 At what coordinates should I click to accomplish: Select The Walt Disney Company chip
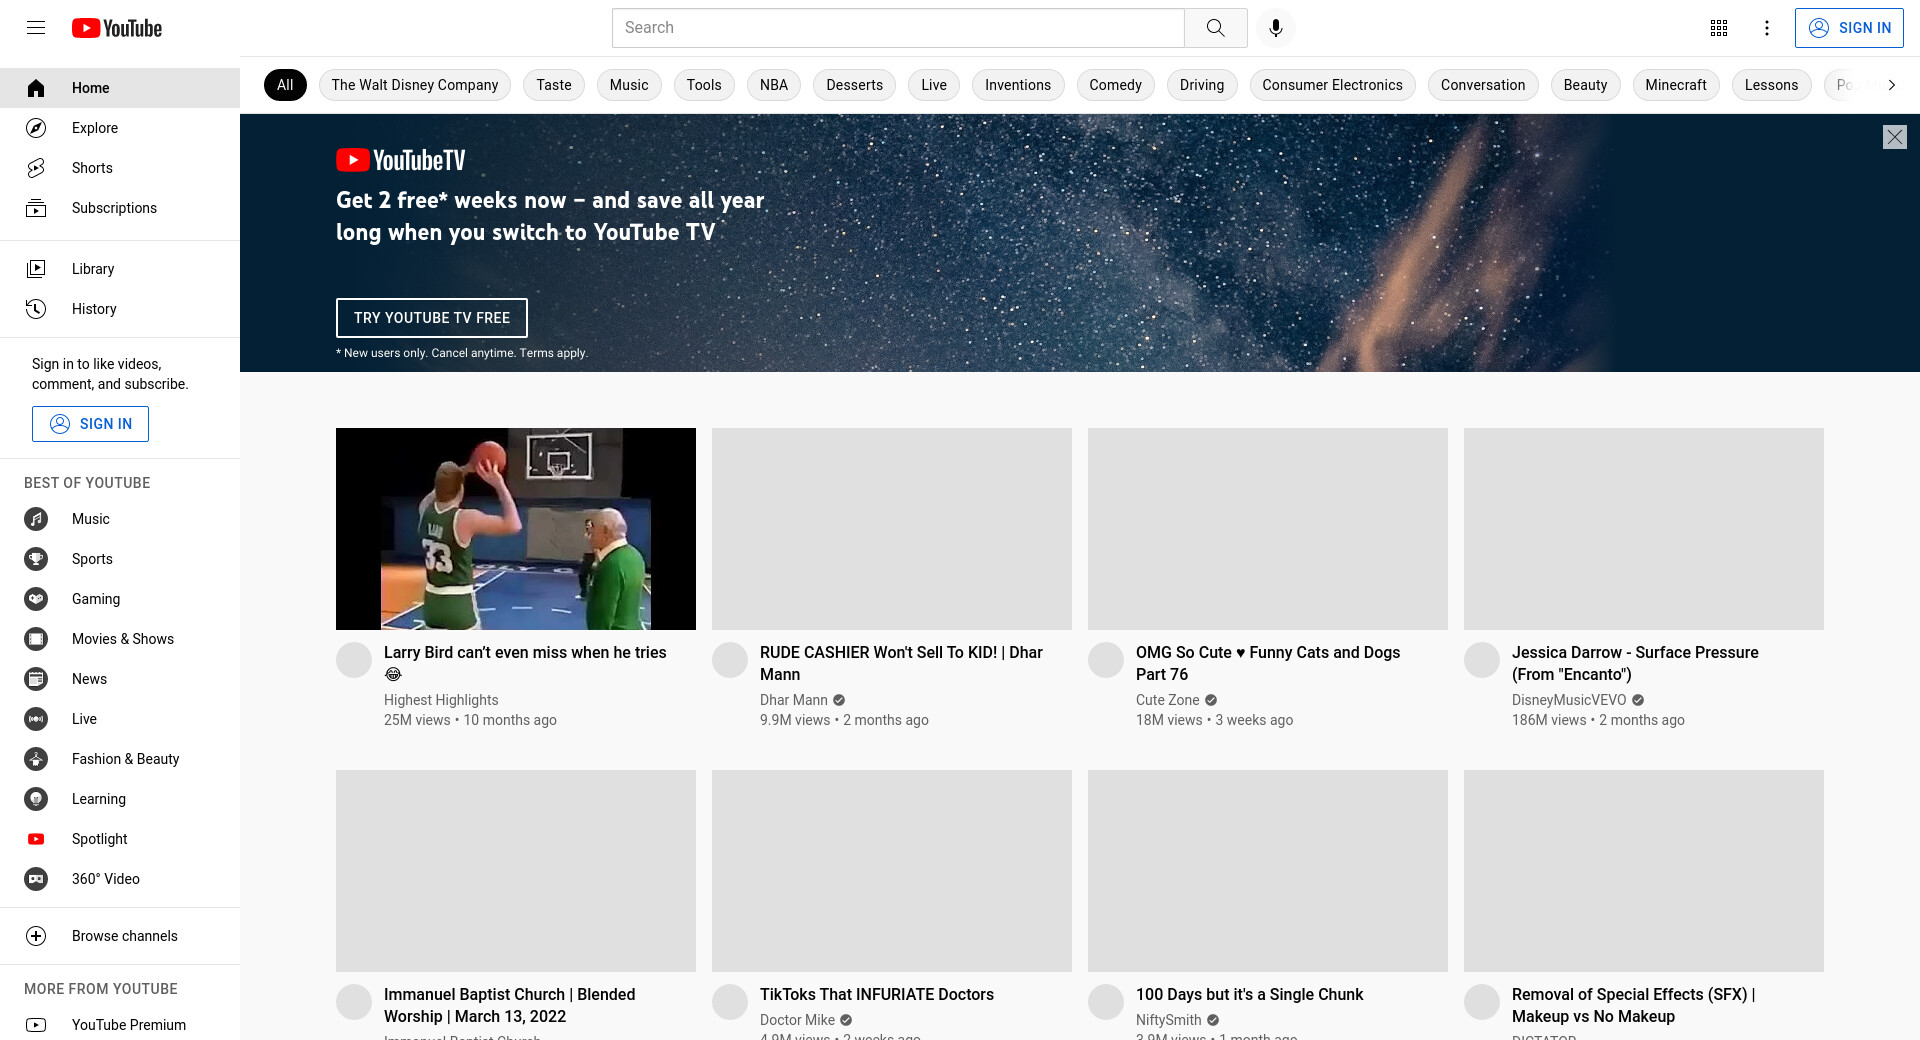[415, 85]
